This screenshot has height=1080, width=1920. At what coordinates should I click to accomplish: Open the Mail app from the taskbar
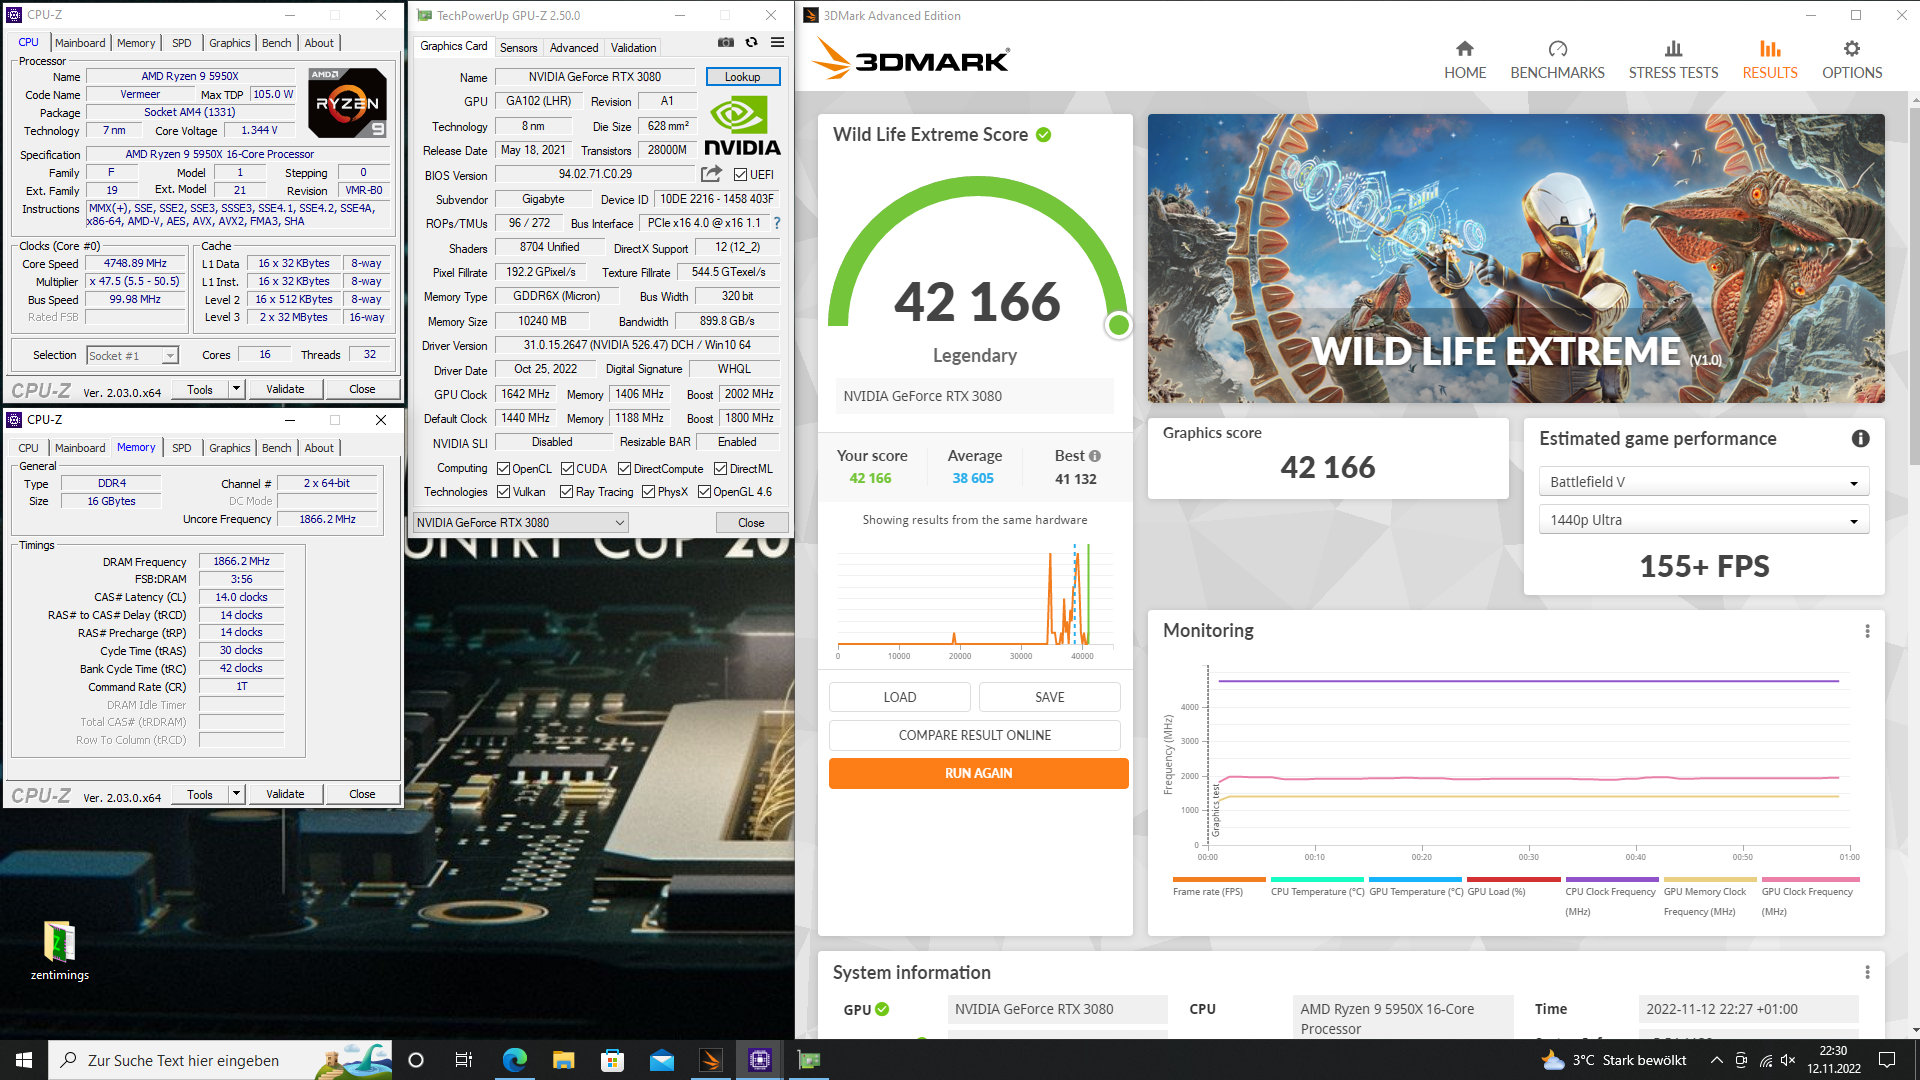662,1060
